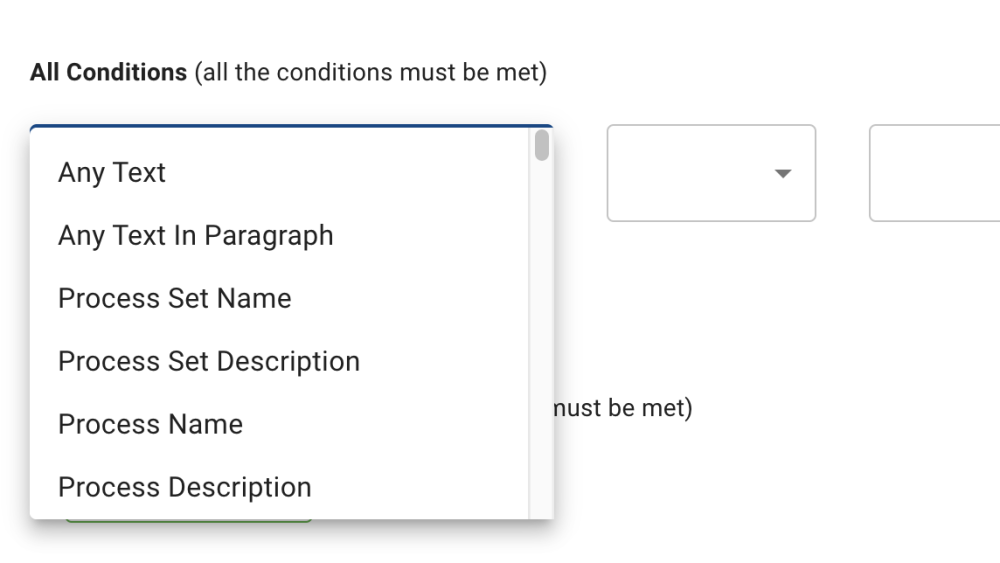1000x563 pixels.
Task: Select "Process Set Description" list entry
Action: 208,362
